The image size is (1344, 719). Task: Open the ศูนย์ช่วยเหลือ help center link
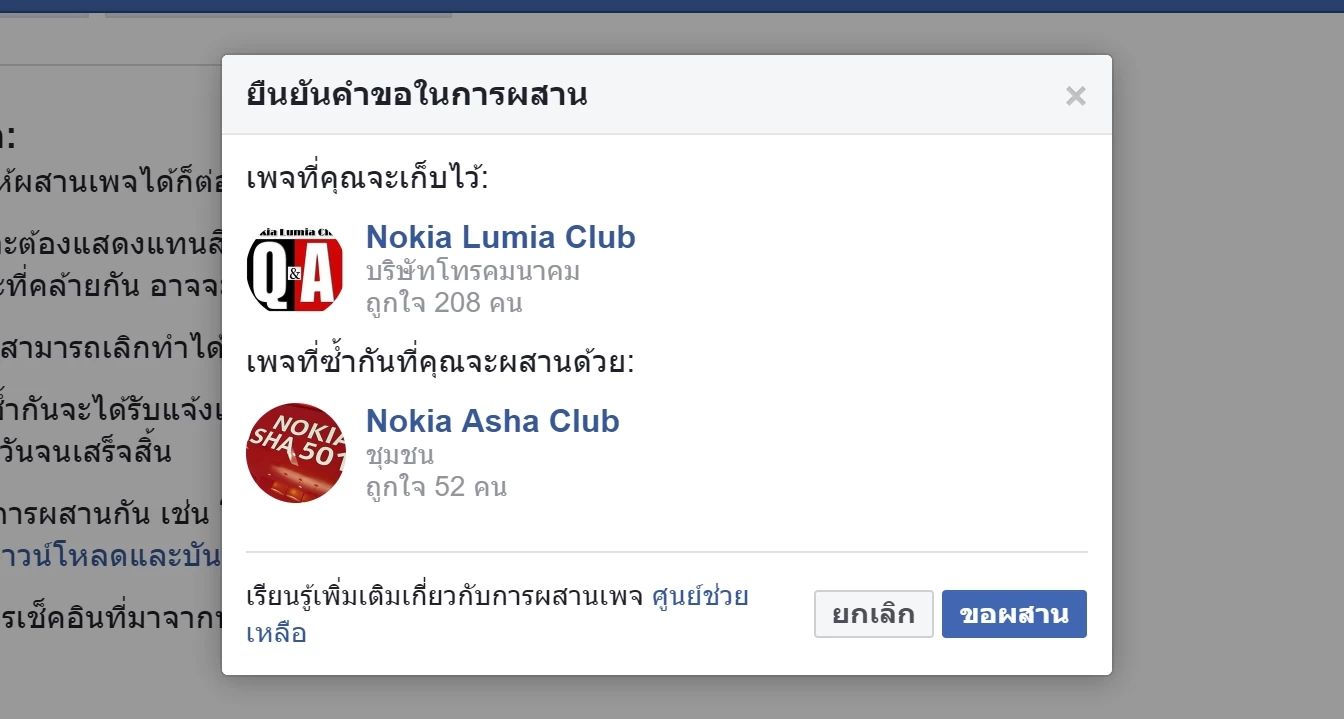coord(699,597)
